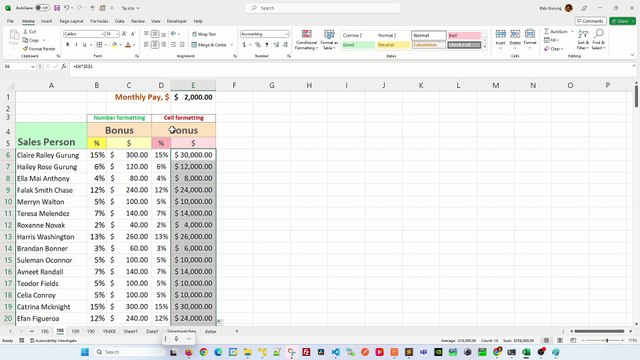Screen dimensions: 640x360
Task: Toggle Normal view in status bar
Action: click(x=547, y=340)
